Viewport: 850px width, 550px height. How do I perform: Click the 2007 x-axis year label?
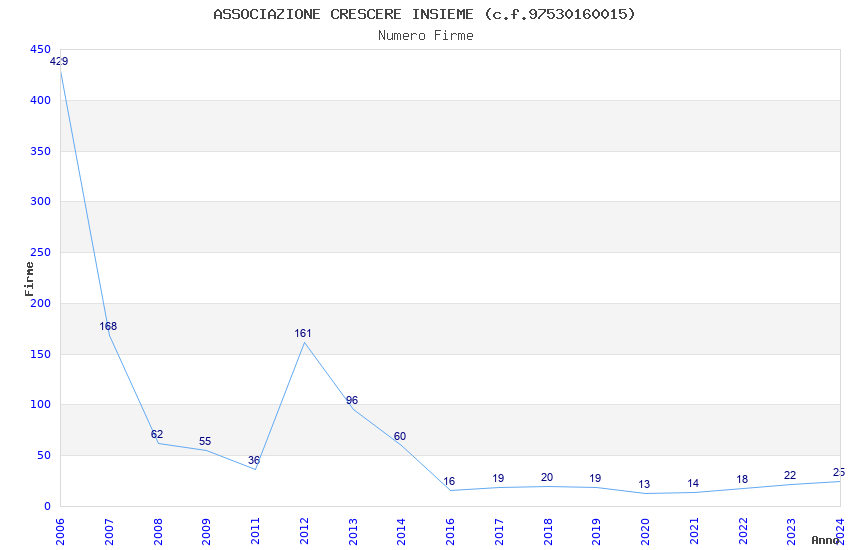(109, 531)
